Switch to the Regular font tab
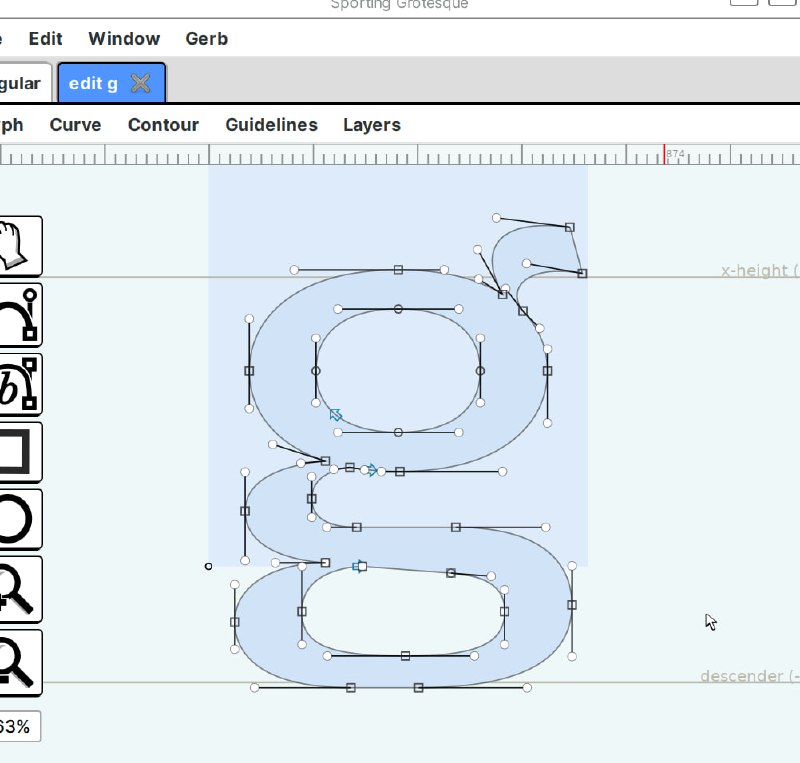The image size is (800, 763). click(x=22, y=83)
